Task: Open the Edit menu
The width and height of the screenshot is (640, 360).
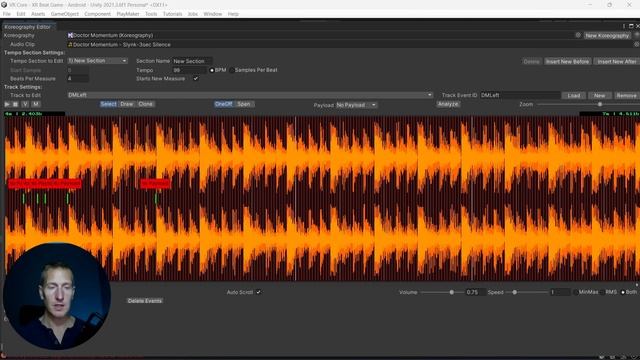Action: tap(21, 14)
